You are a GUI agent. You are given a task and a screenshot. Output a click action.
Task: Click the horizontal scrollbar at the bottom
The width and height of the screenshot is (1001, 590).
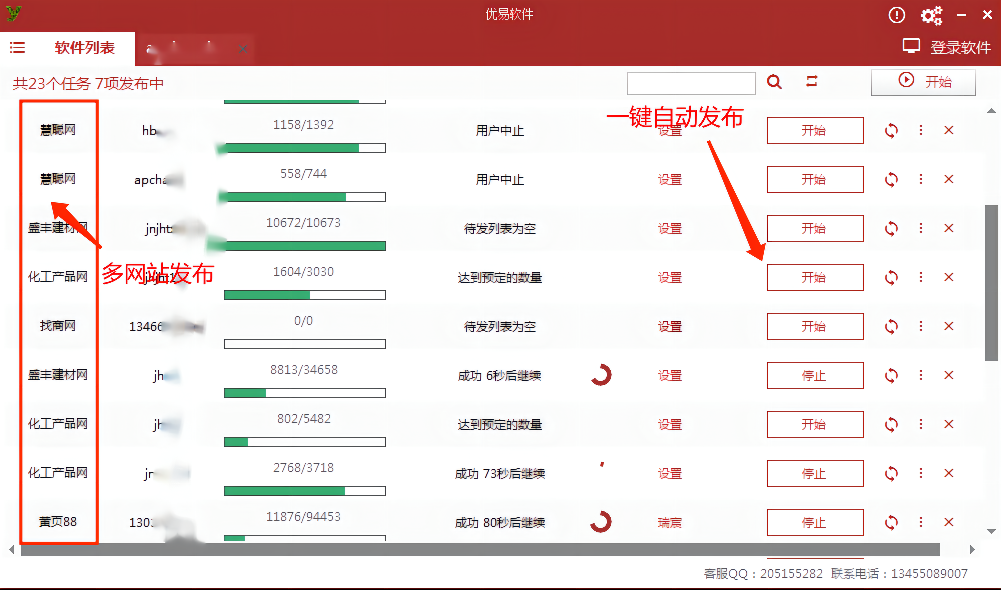coord(480,550)
